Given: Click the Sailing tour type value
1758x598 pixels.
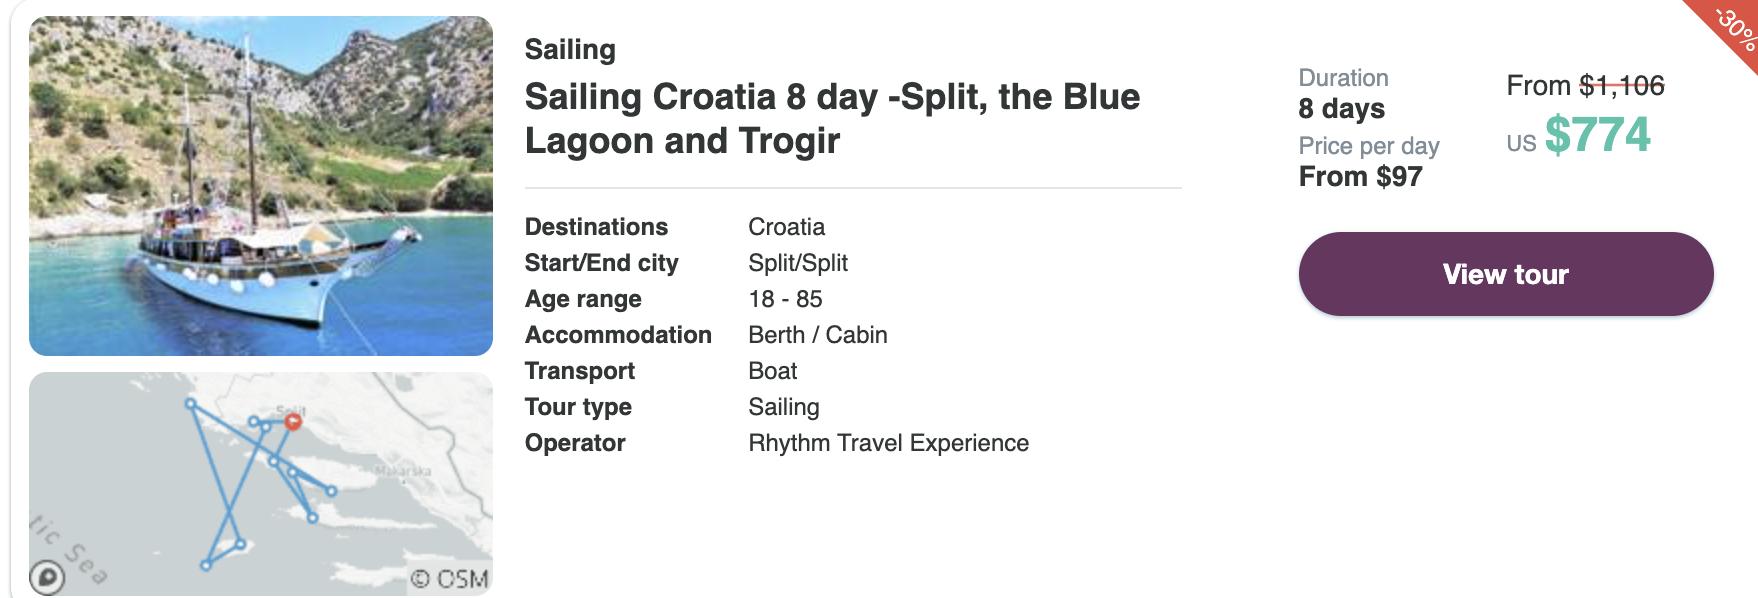Looking at the screenshot, I should pyautogui.click(x=784, y=407).
